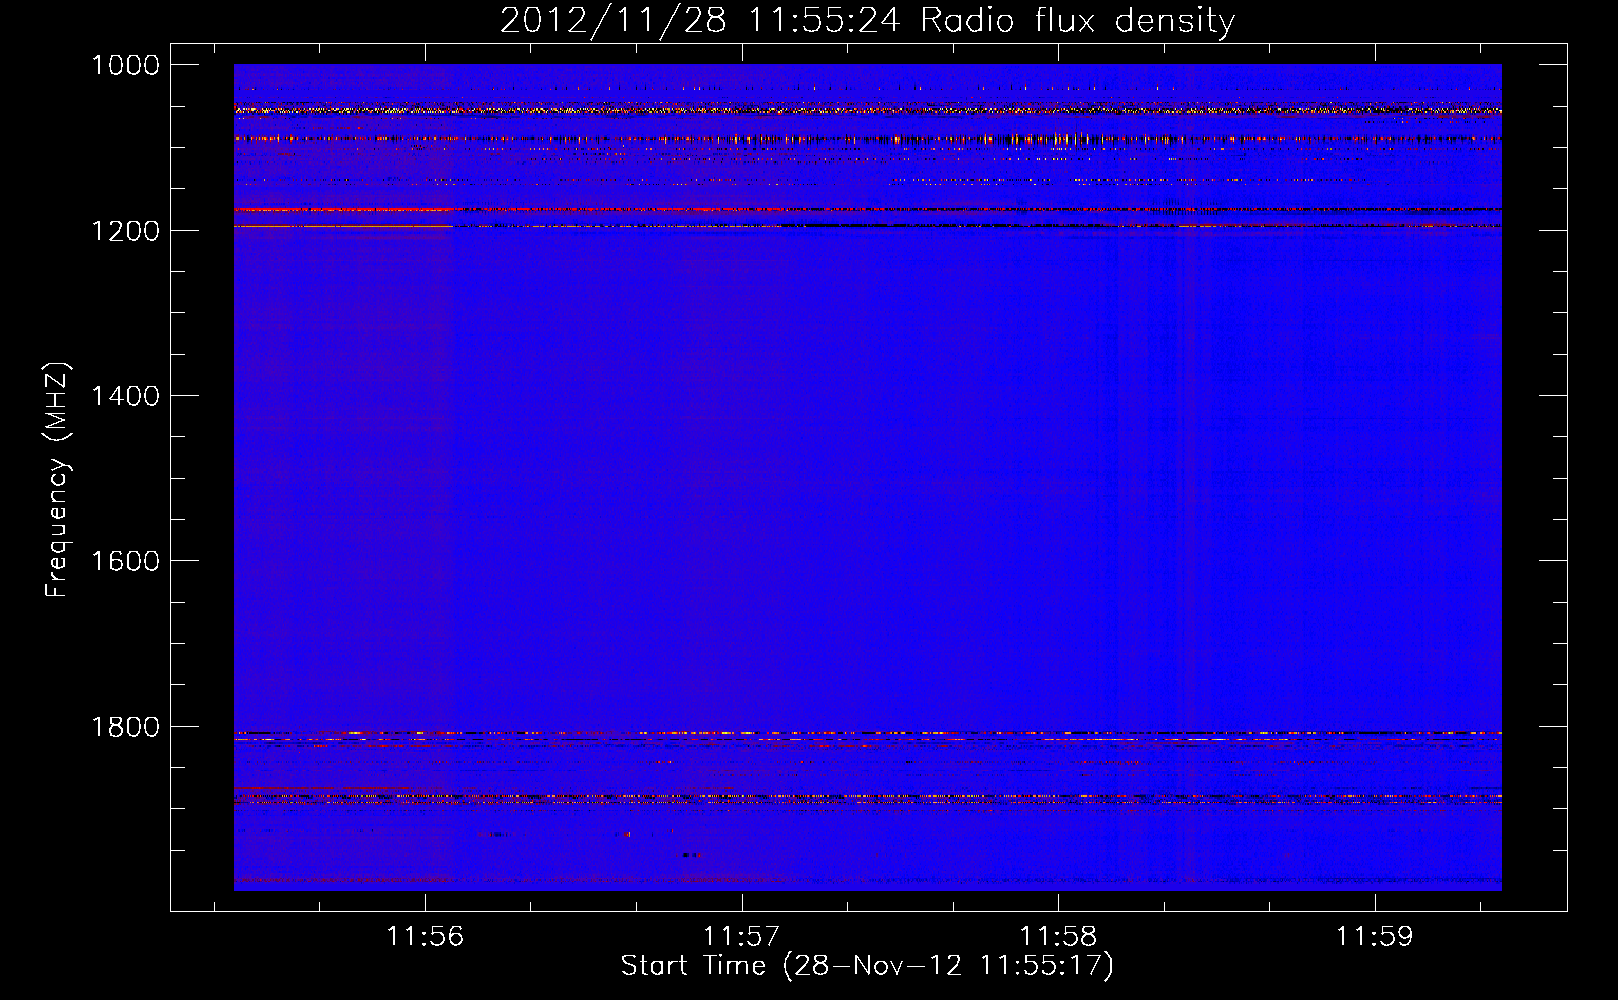Click the 1200 frequency tick label

125,231
